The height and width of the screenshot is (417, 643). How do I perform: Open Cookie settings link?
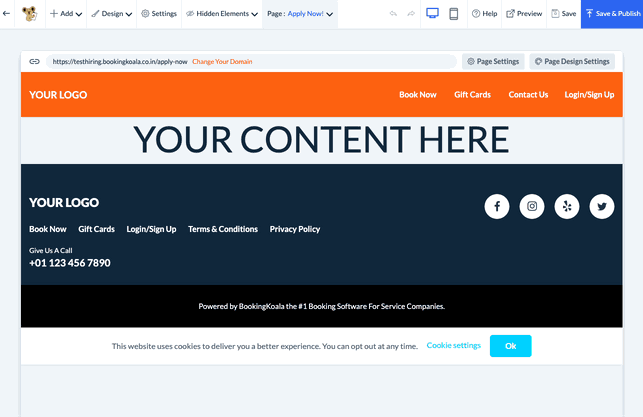coord(454,346)
